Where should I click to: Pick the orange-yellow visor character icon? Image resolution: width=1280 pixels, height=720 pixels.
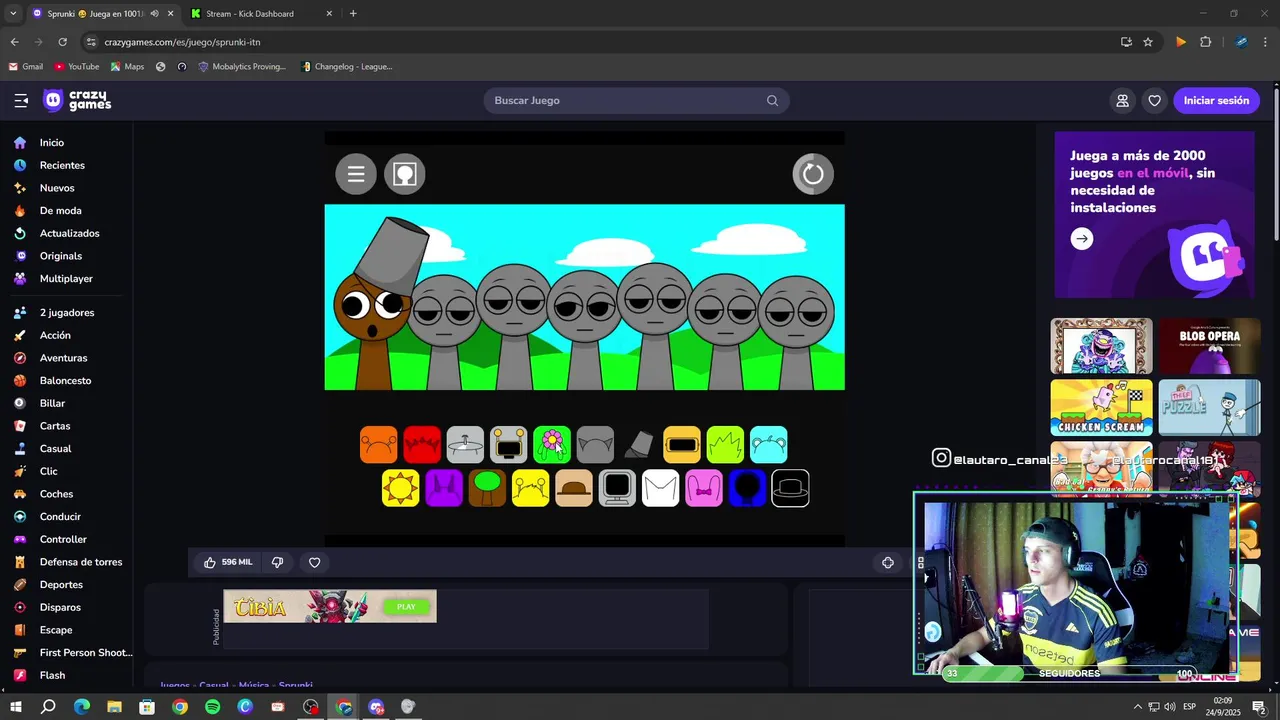682,445
